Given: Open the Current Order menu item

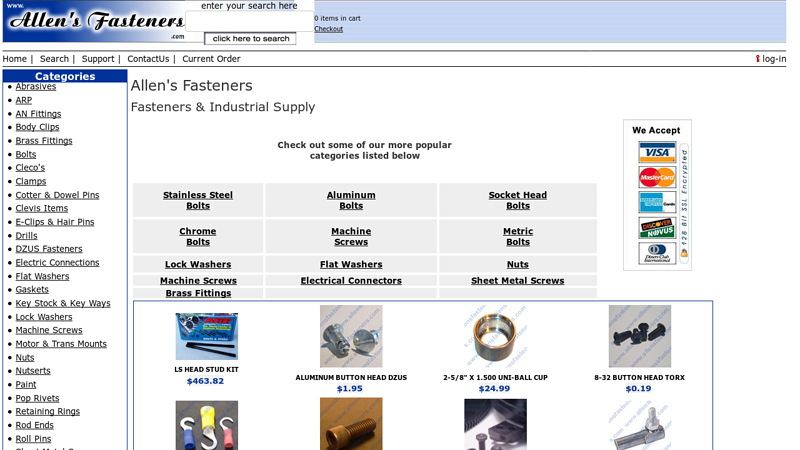Looking at the screenshot, I should click(x=211, y=59).
